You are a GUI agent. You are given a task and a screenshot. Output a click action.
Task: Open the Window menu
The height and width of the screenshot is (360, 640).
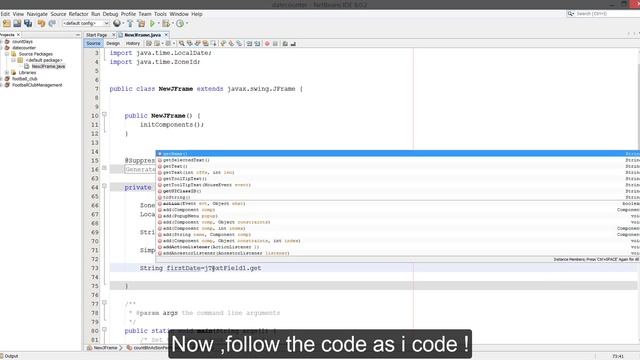[179, 14]
